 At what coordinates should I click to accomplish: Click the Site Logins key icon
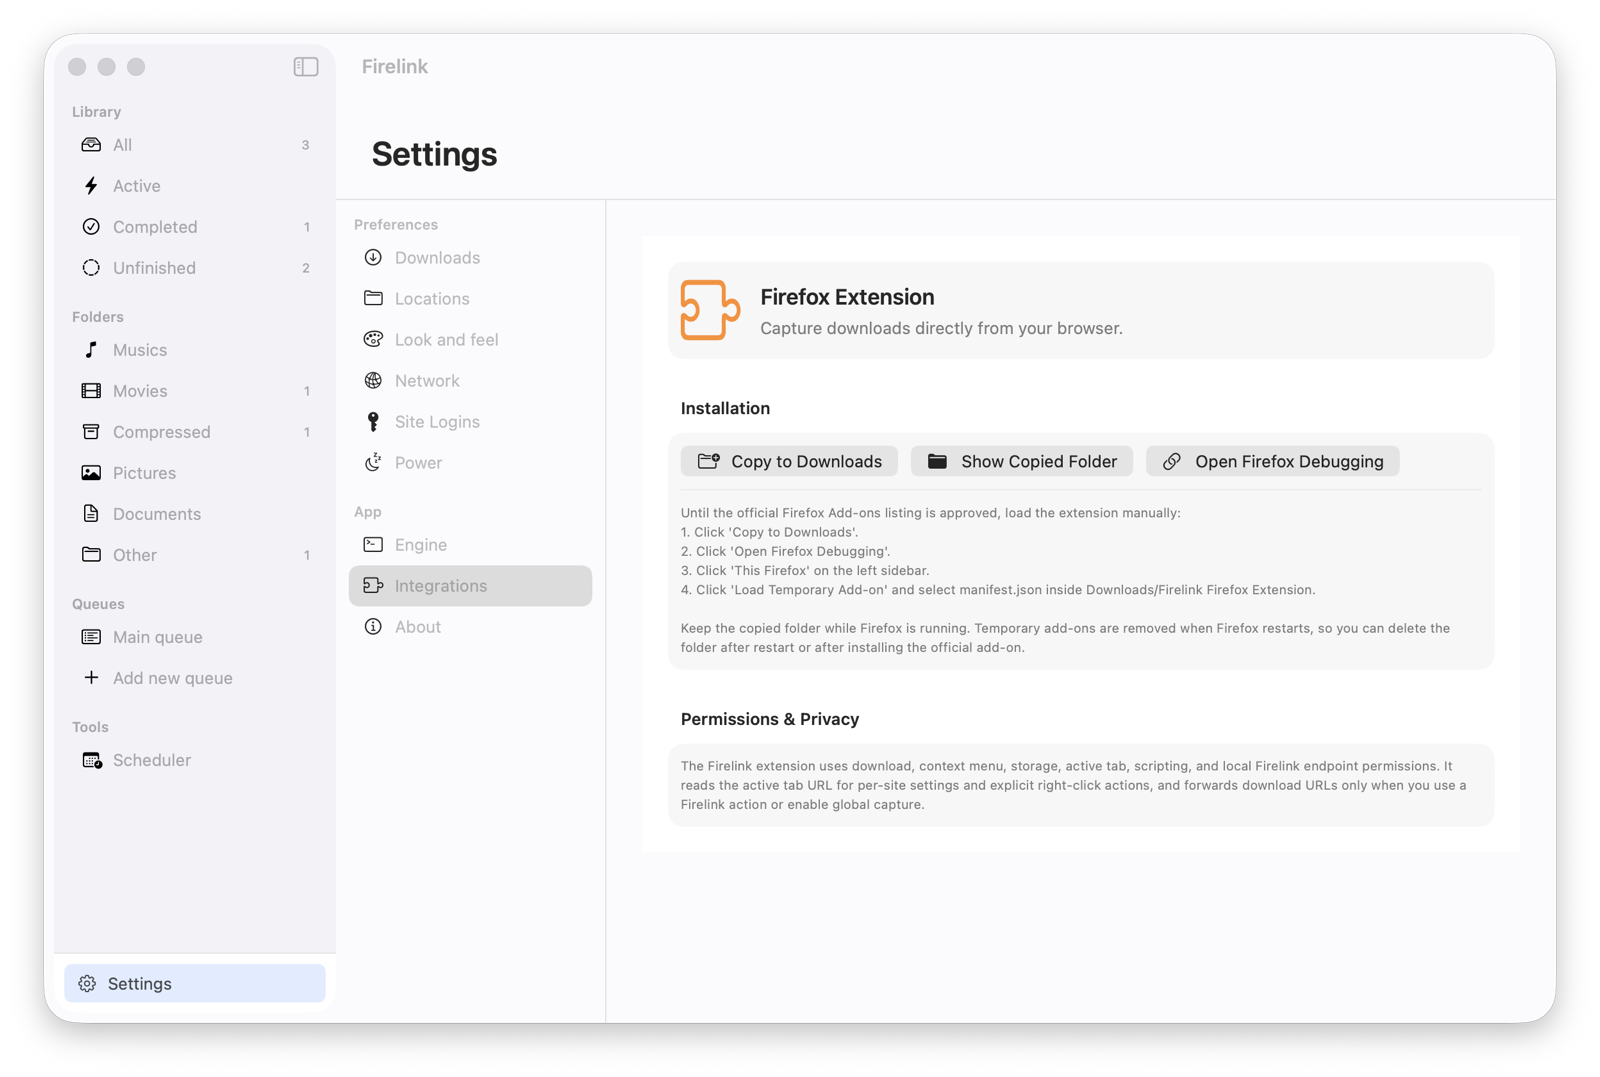coord(373,422)
